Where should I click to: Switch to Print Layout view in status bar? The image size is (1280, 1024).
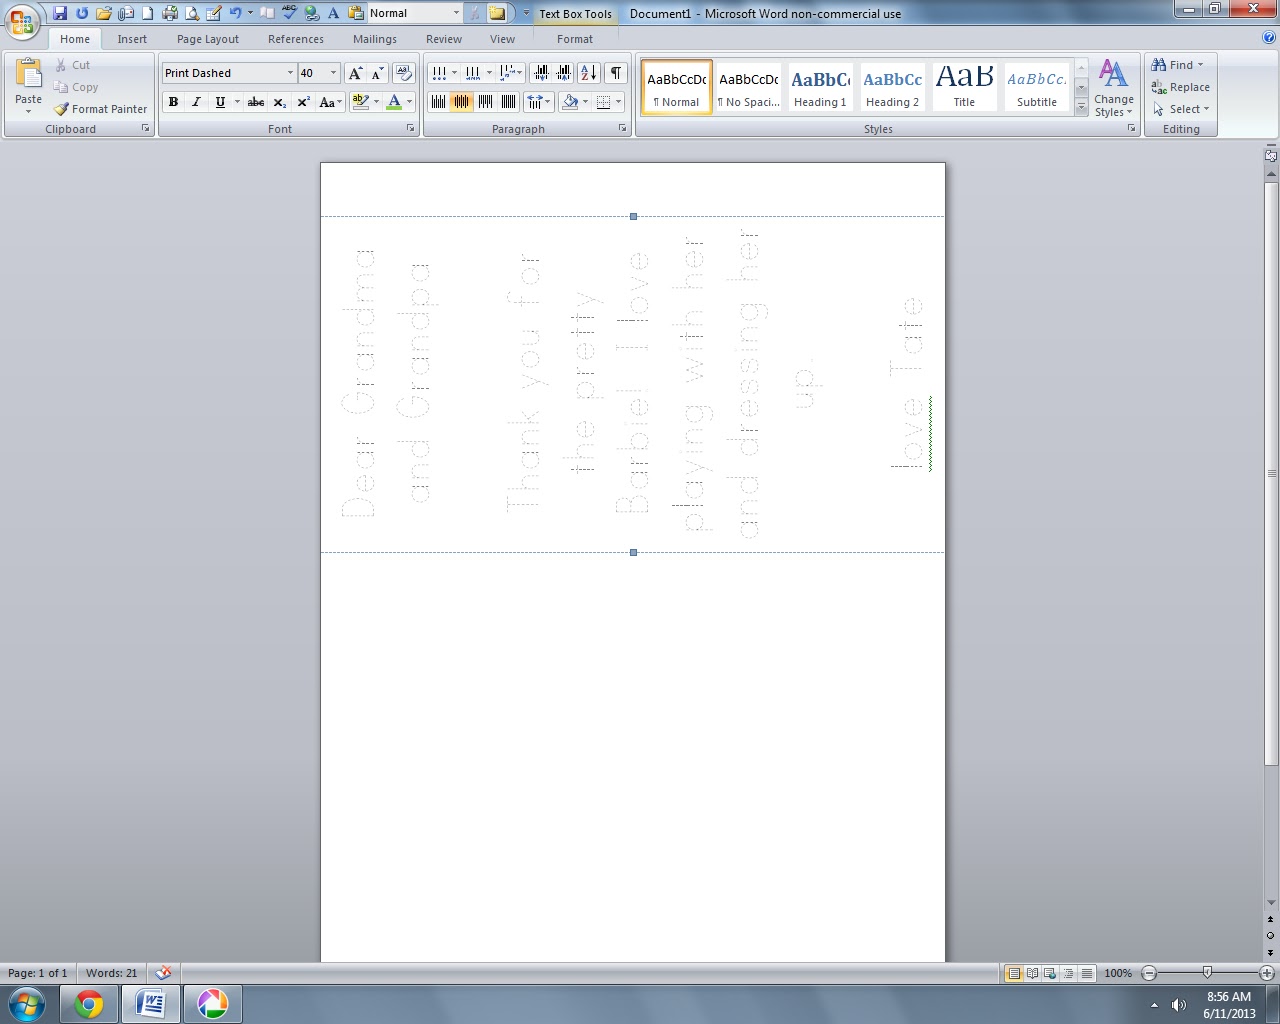pyautogui.click(x=1014, y=973)
